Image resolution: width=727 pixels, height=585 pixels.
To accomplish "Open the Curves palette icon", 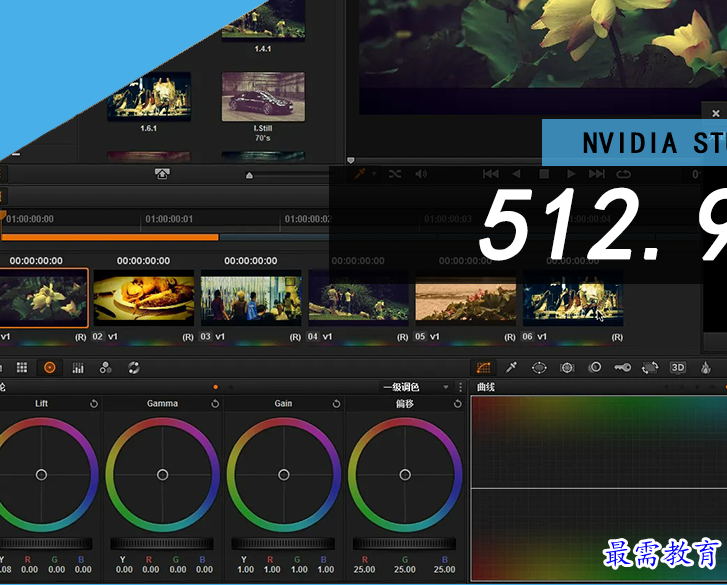I will click(483, 368).
